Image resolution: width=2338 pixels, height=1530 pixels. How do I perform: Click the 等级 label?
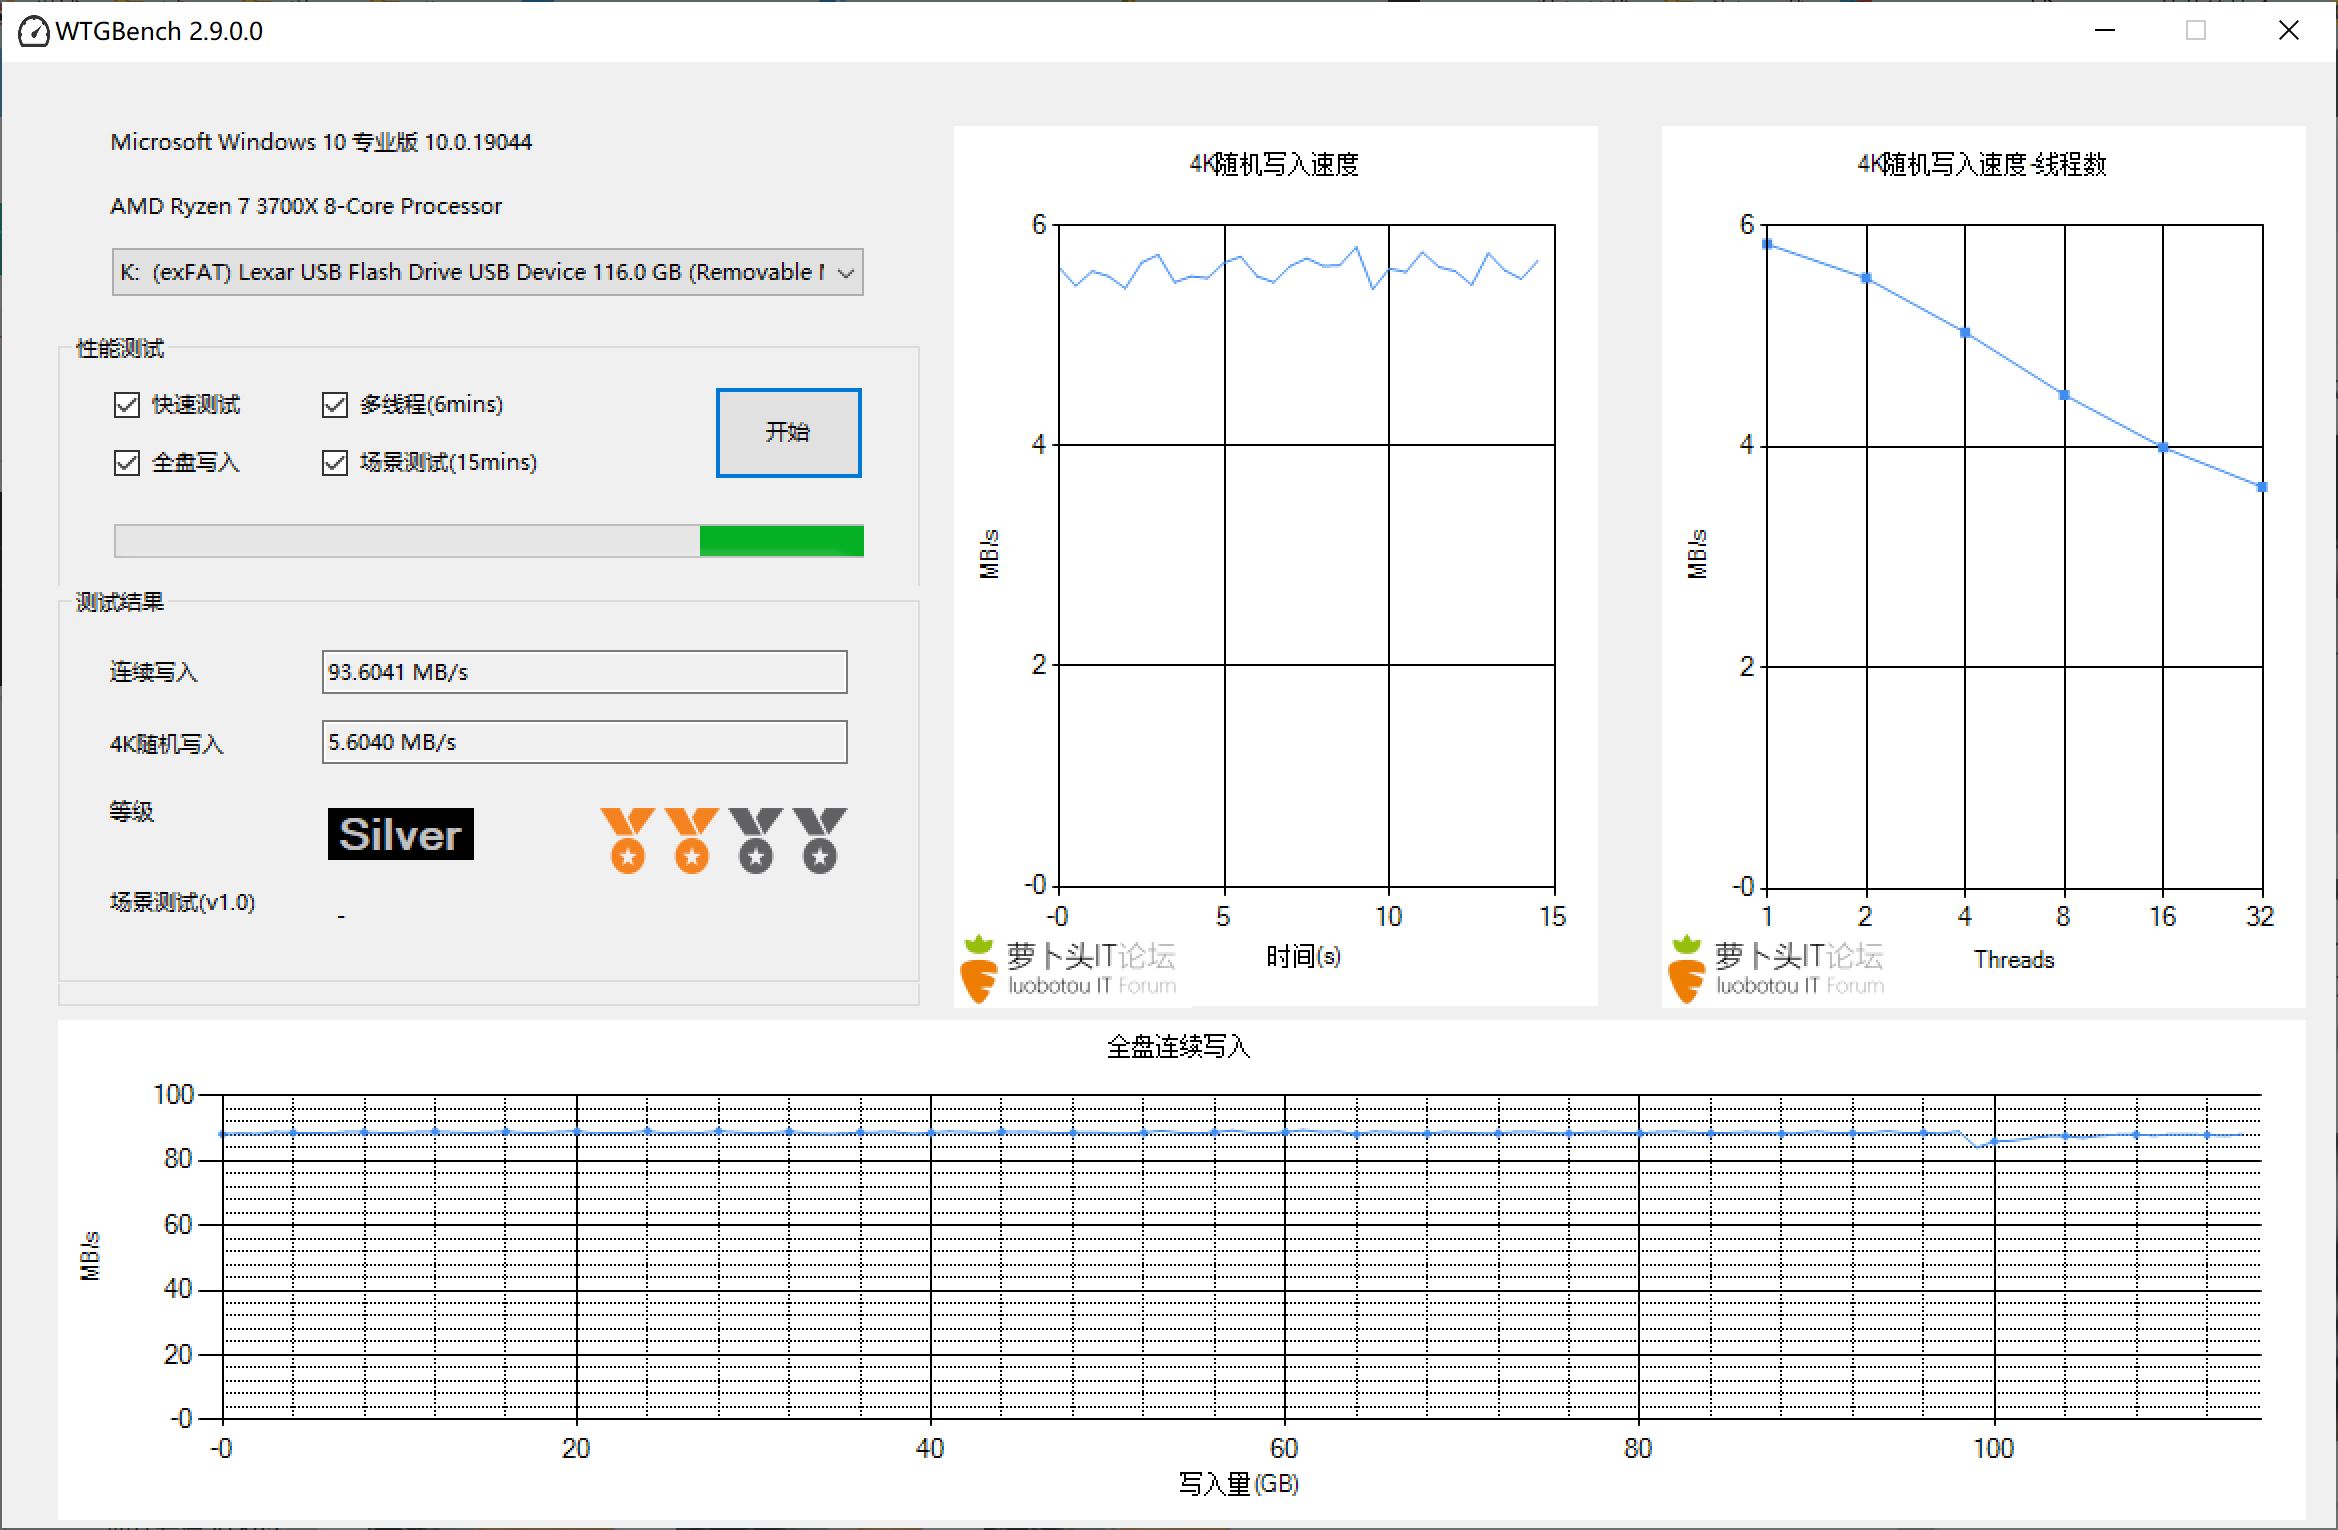coord(131,811)
